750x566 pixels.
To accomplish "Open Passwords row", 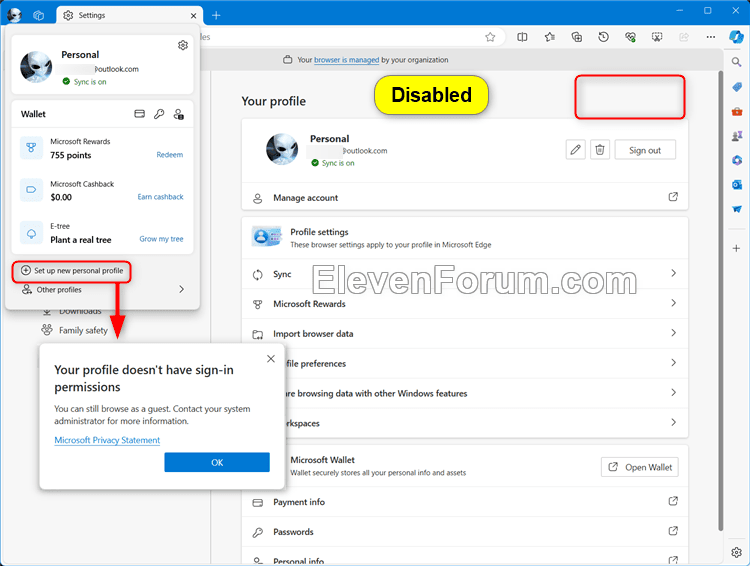I will 465,532.
